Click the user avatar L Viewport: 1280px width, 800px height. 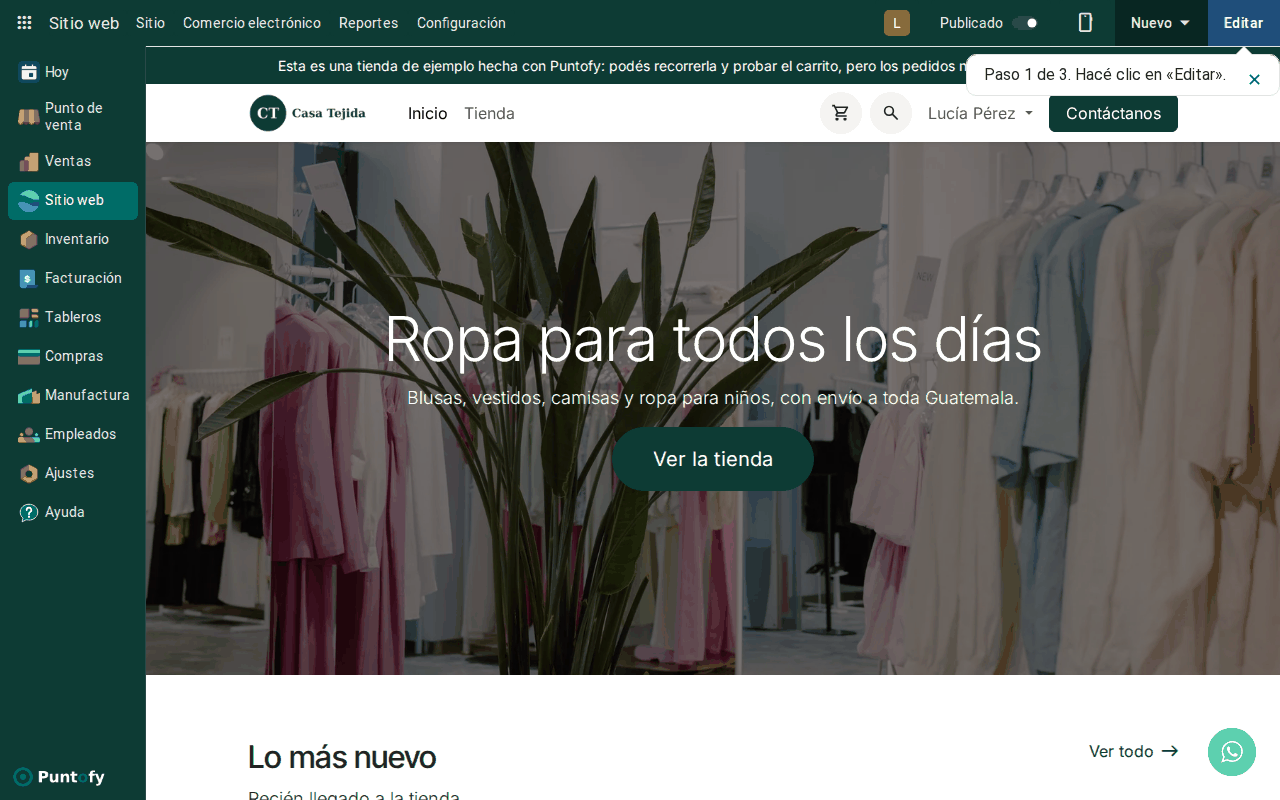click(x=897, y=23)
